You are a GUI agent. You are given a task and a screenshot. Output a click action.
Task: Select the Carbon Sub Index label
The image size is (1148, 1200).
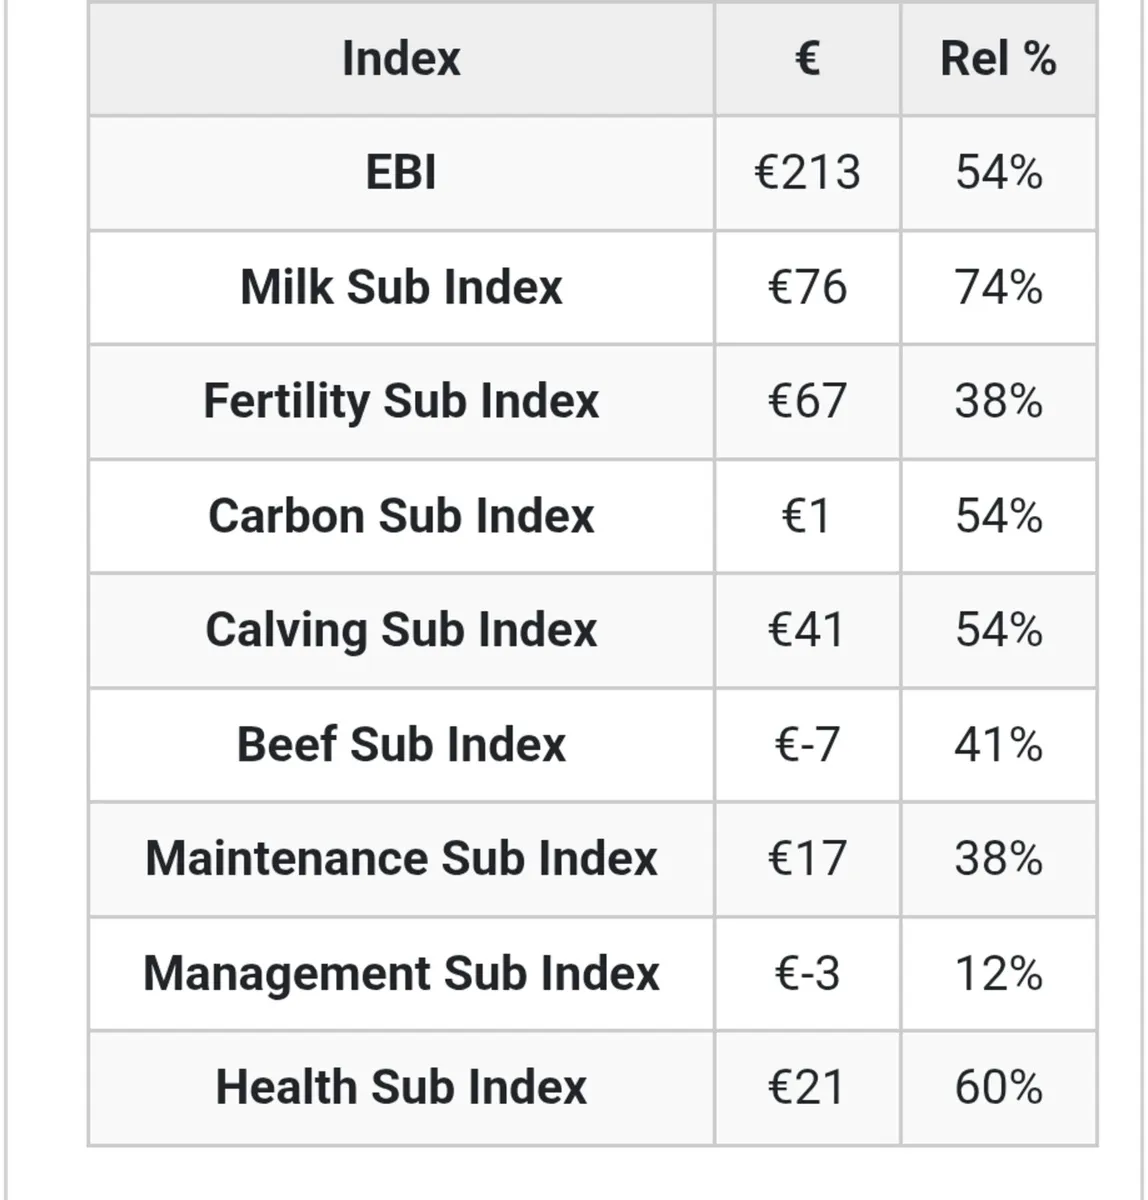[401, 516]
